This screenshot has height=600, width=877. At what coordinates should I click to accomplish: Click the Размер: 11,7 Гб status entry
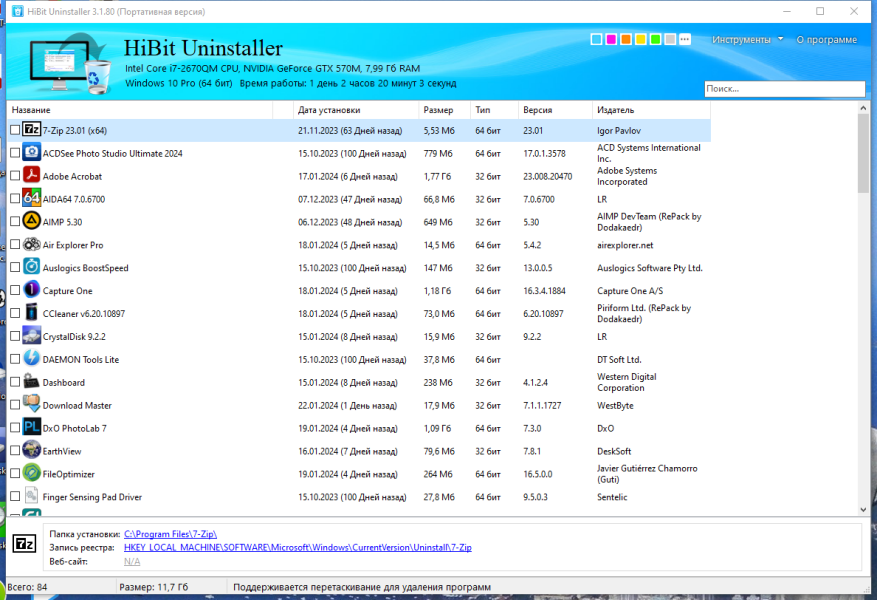(154, 587)
